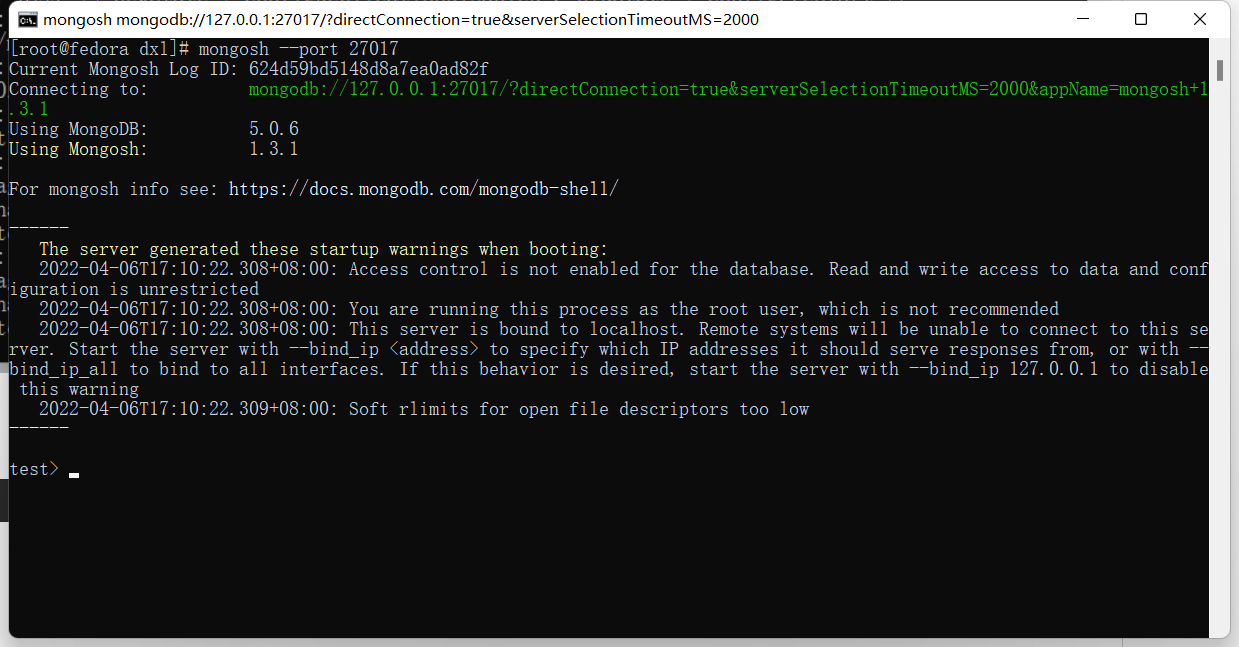Click the "server generated these startup warnings" heading
This screenshot has height=647, width=1239.
(x=323, y=249)
